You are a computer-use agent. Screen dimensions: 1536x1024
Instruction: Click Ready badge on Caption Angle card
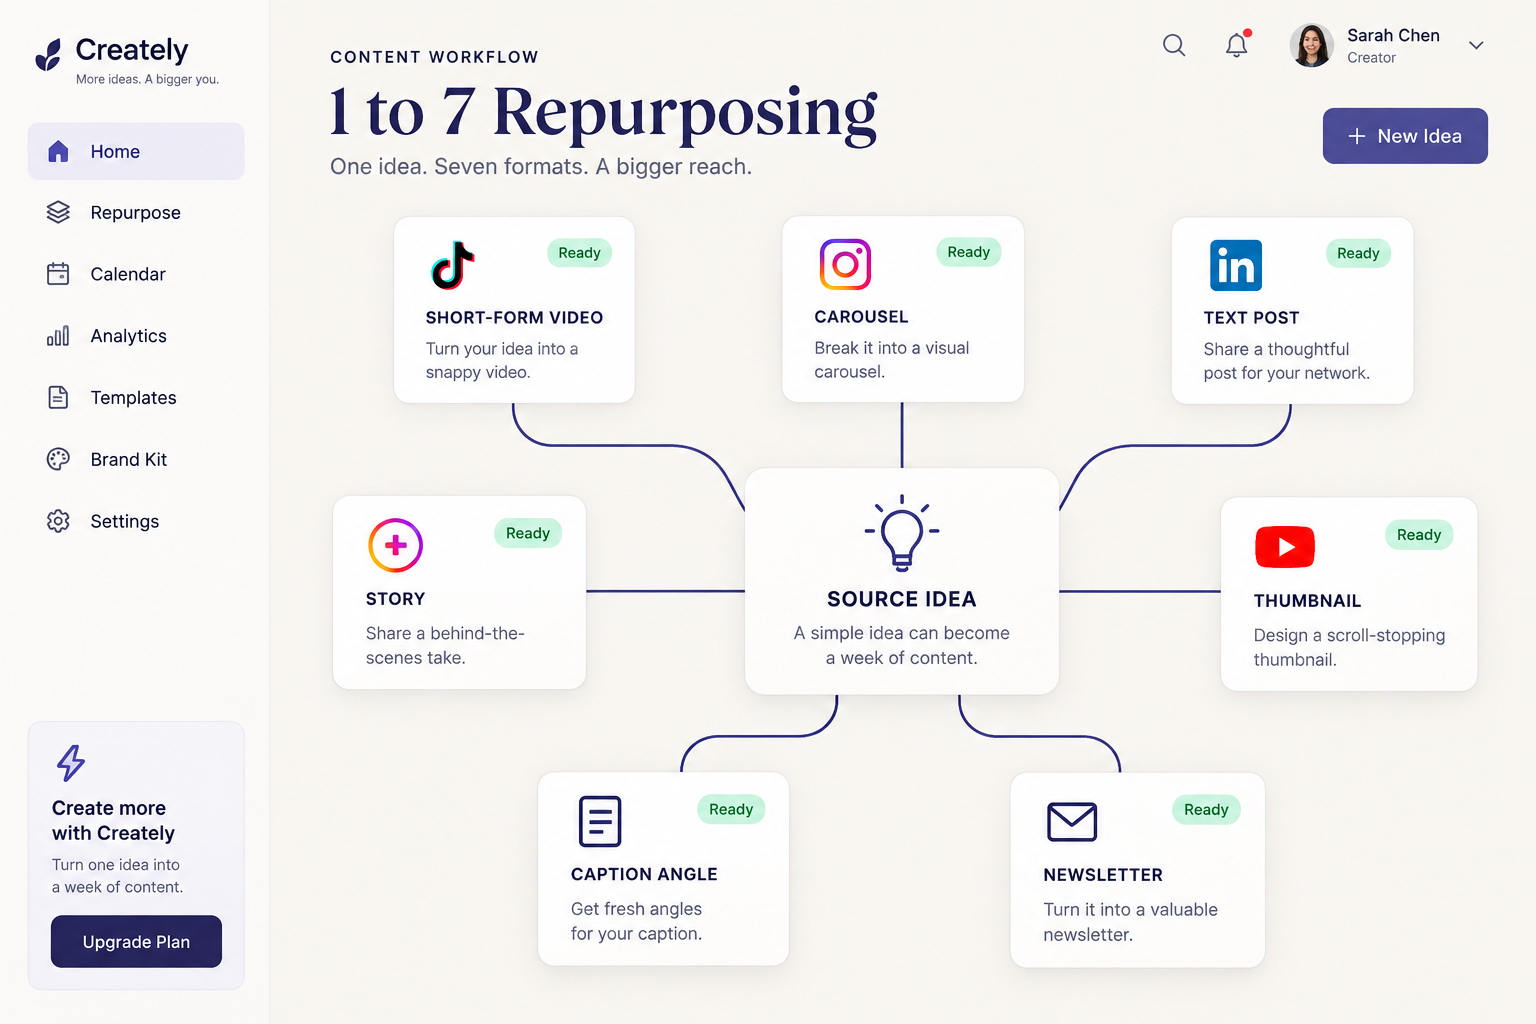pos(731,809)
